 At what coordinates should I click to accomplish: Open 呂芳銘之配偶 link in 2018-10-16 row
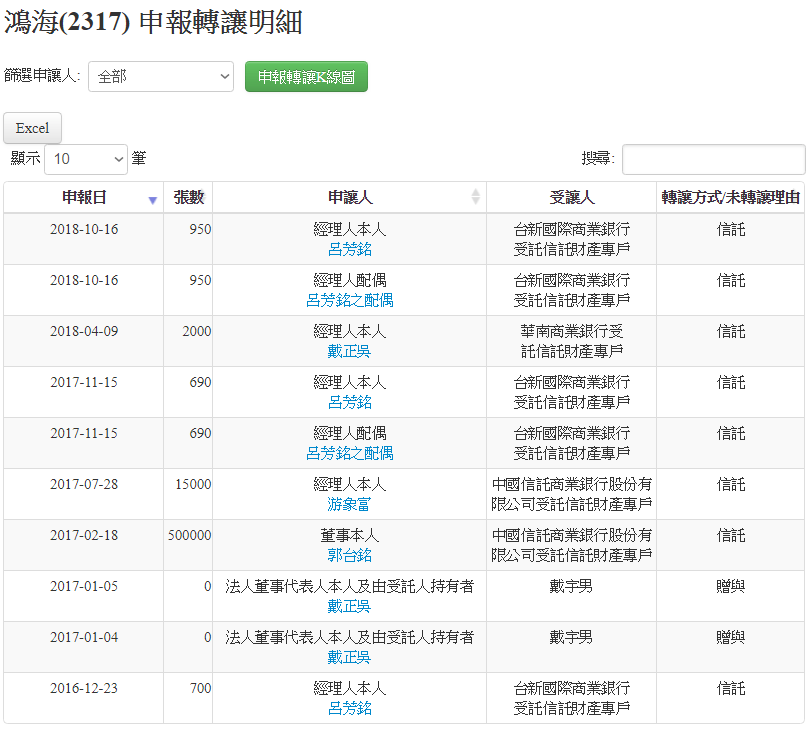click(349, 301)
